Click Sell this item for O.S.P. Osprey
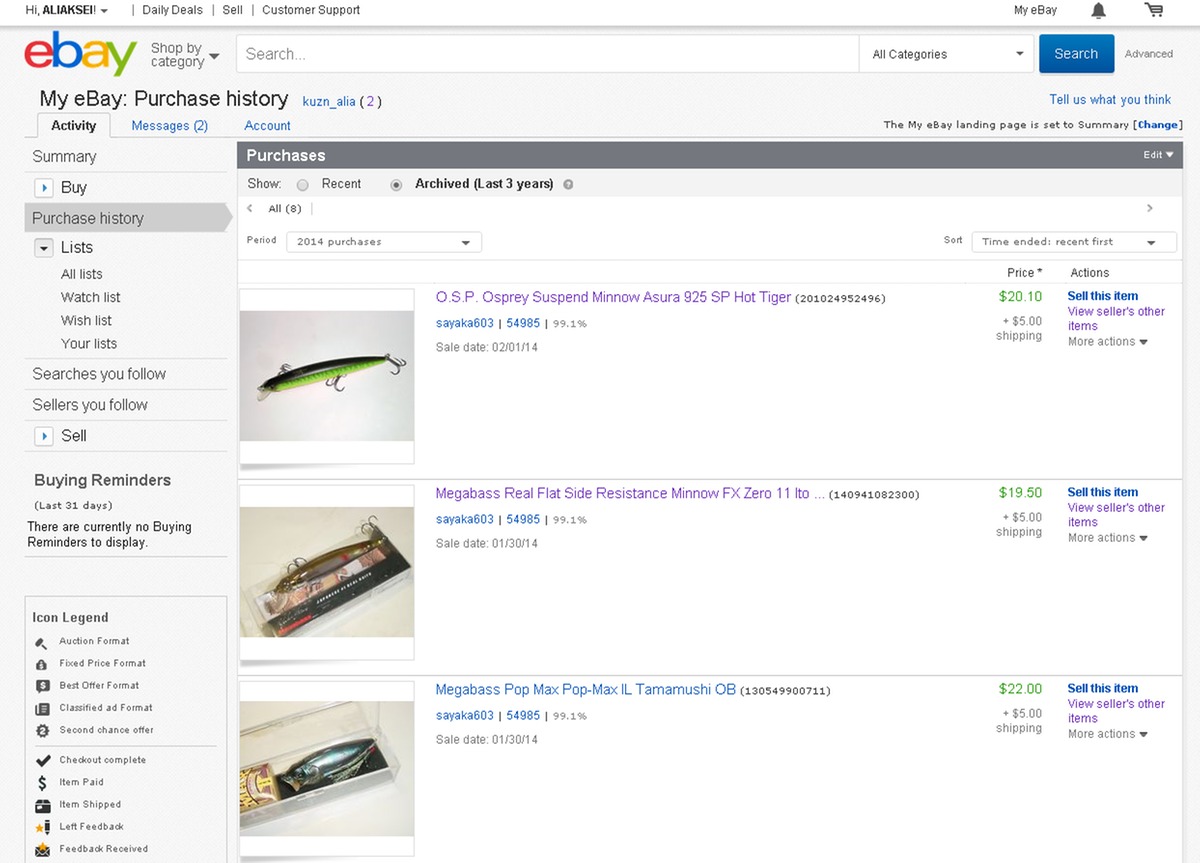The image size is (1200, 863). click(1103, 296)
